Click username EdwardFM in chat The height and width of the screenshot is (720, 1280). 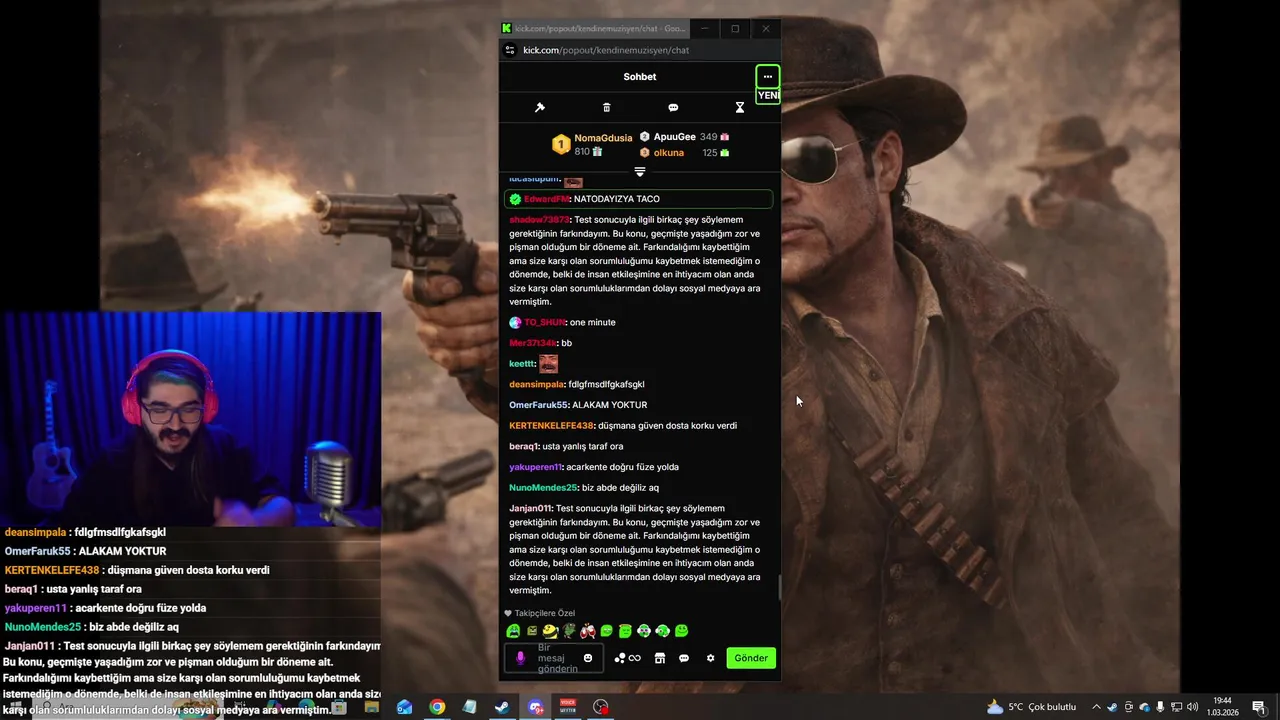[546, 199]
